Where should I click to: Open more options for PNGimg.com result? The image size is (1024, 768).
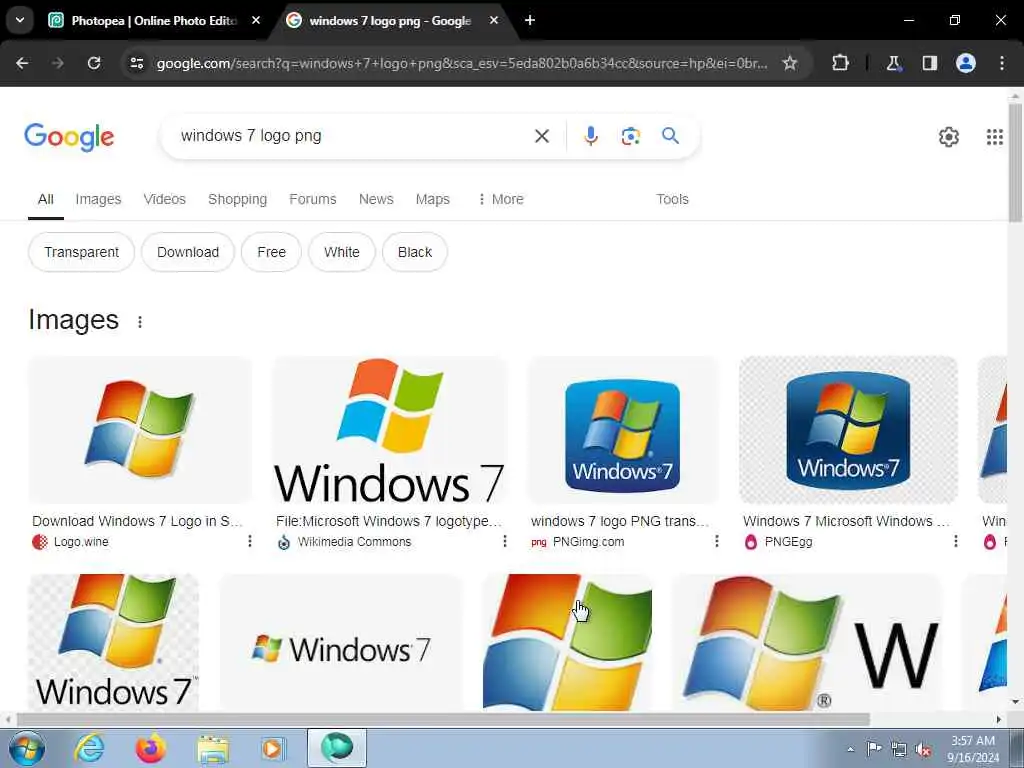point(716,541)
